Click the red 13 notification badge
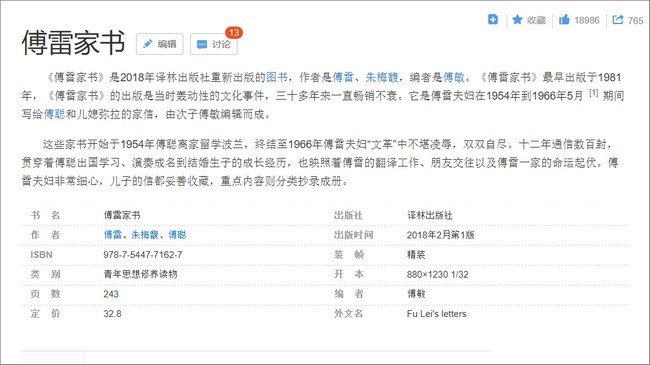Viewport: 650px width, 365px height. pyautogui.click(x=234, y=32)
